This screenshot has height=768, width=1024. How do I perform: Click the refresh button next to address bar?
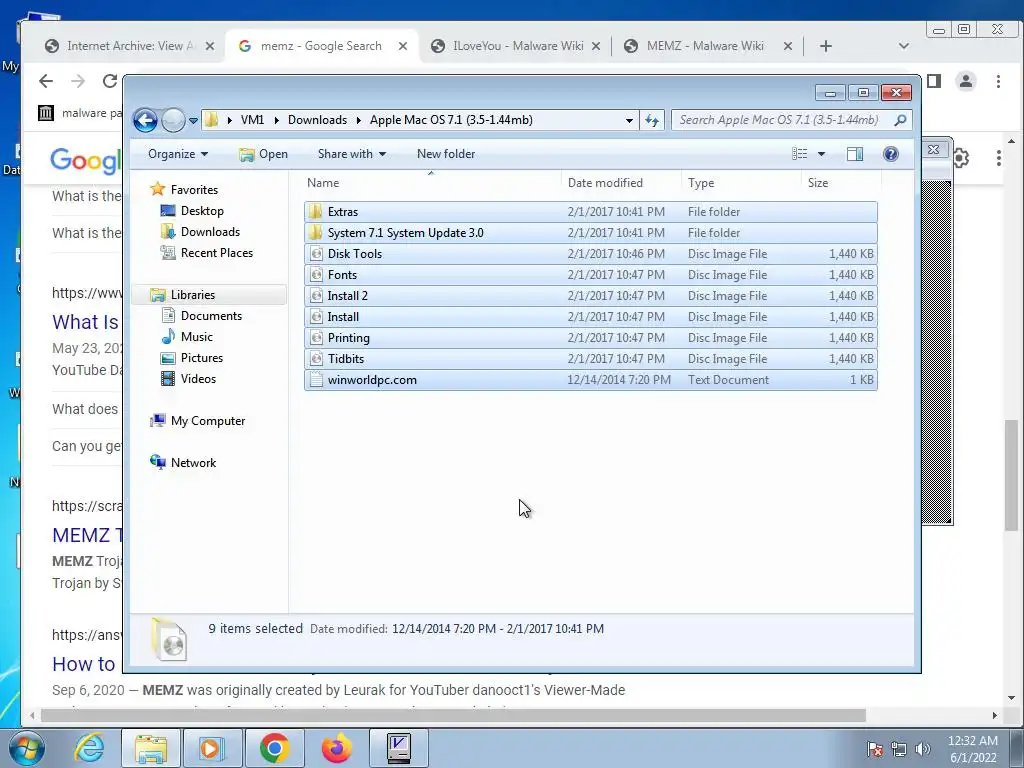[x=652, y=120]
